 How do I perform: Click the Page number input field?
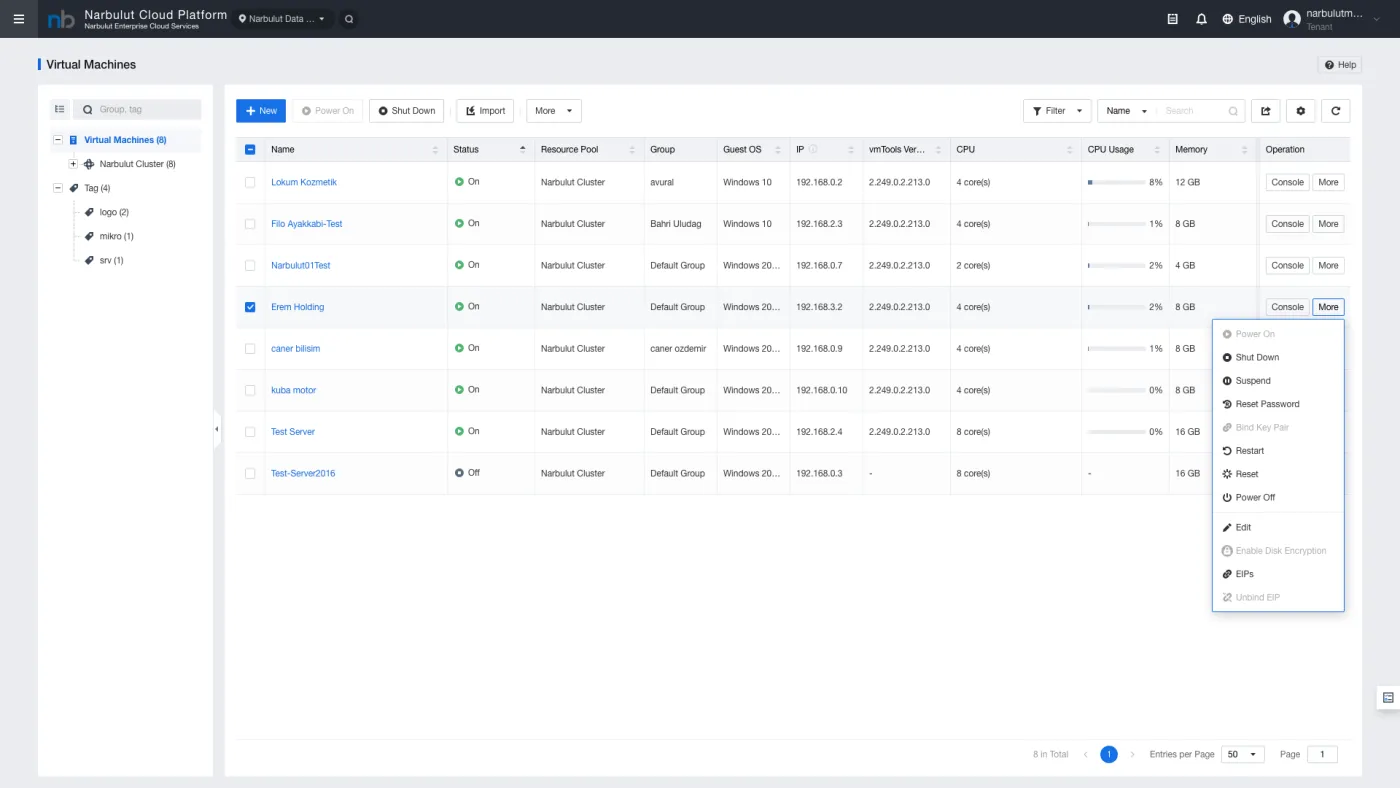click(x=1322, y=755)
